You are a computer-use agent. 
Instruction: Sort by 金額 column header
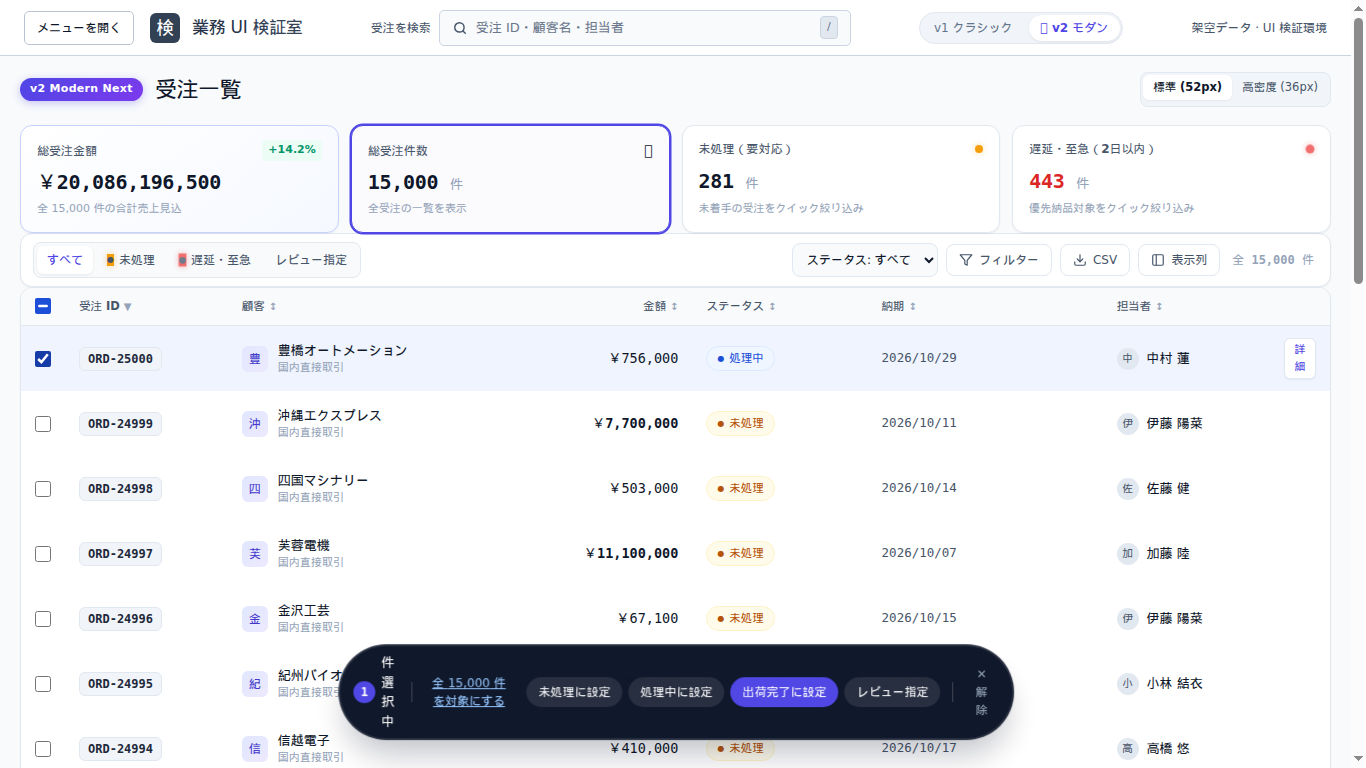[x=660, y=306]
